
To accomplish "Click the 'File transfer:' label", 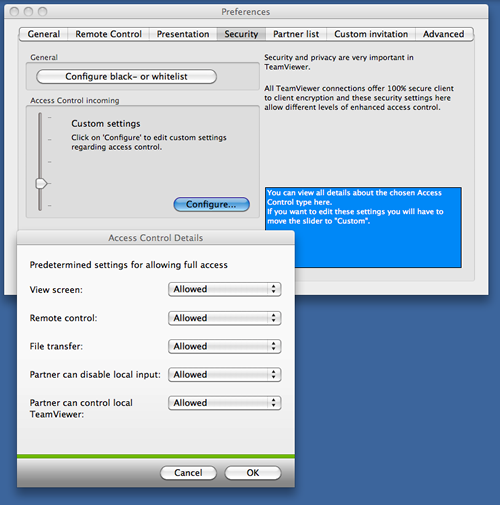I will 56,346.
